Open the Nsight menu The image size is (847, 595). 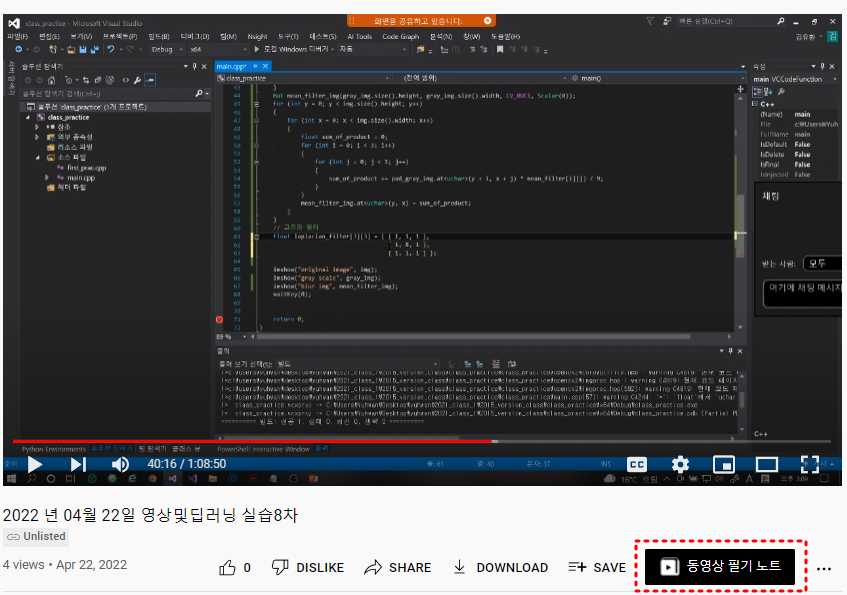(x=257, y=36)
